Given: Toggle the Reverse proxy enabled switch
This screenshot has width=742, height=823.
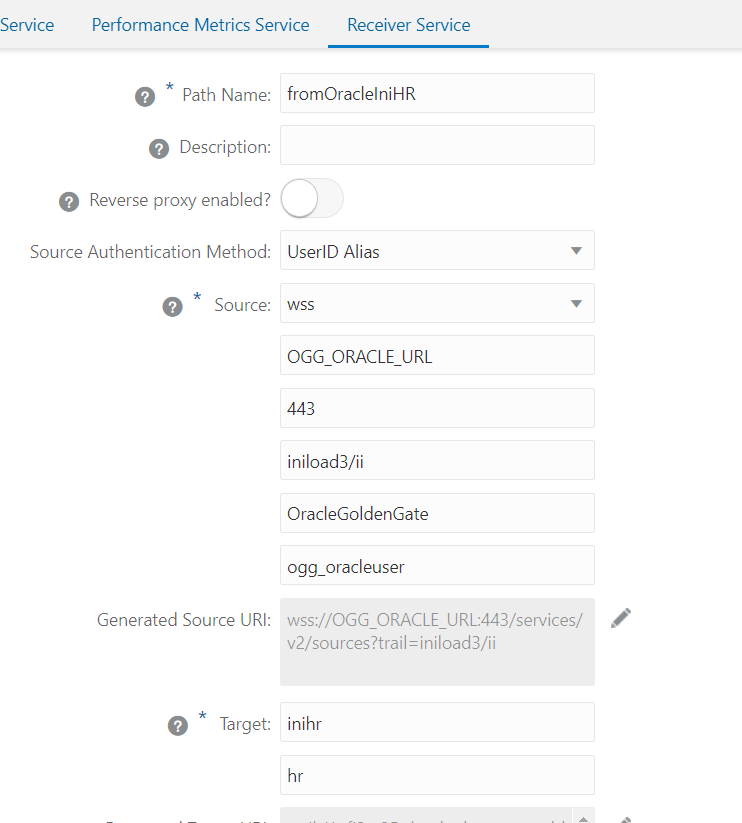Looking at the screenshot, I should pos(311,199).
